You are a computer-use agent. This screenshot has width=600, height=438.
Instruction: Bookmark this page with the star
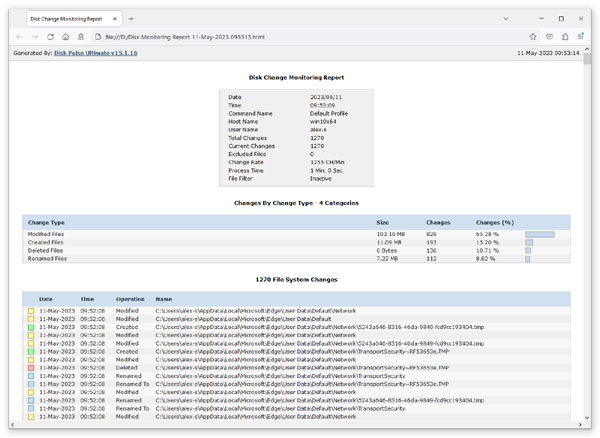pos(533,37)
